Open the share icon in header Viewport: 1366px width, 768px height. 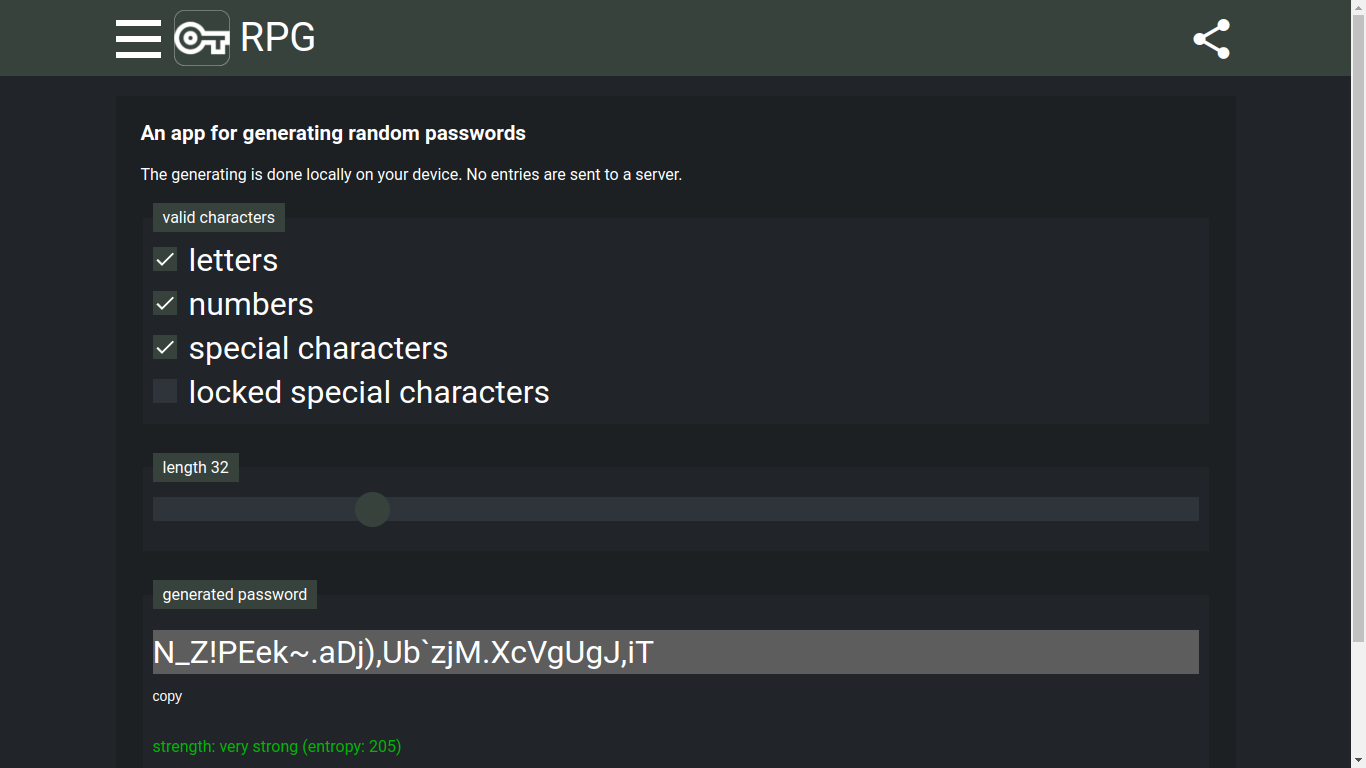click(1211, 39)
